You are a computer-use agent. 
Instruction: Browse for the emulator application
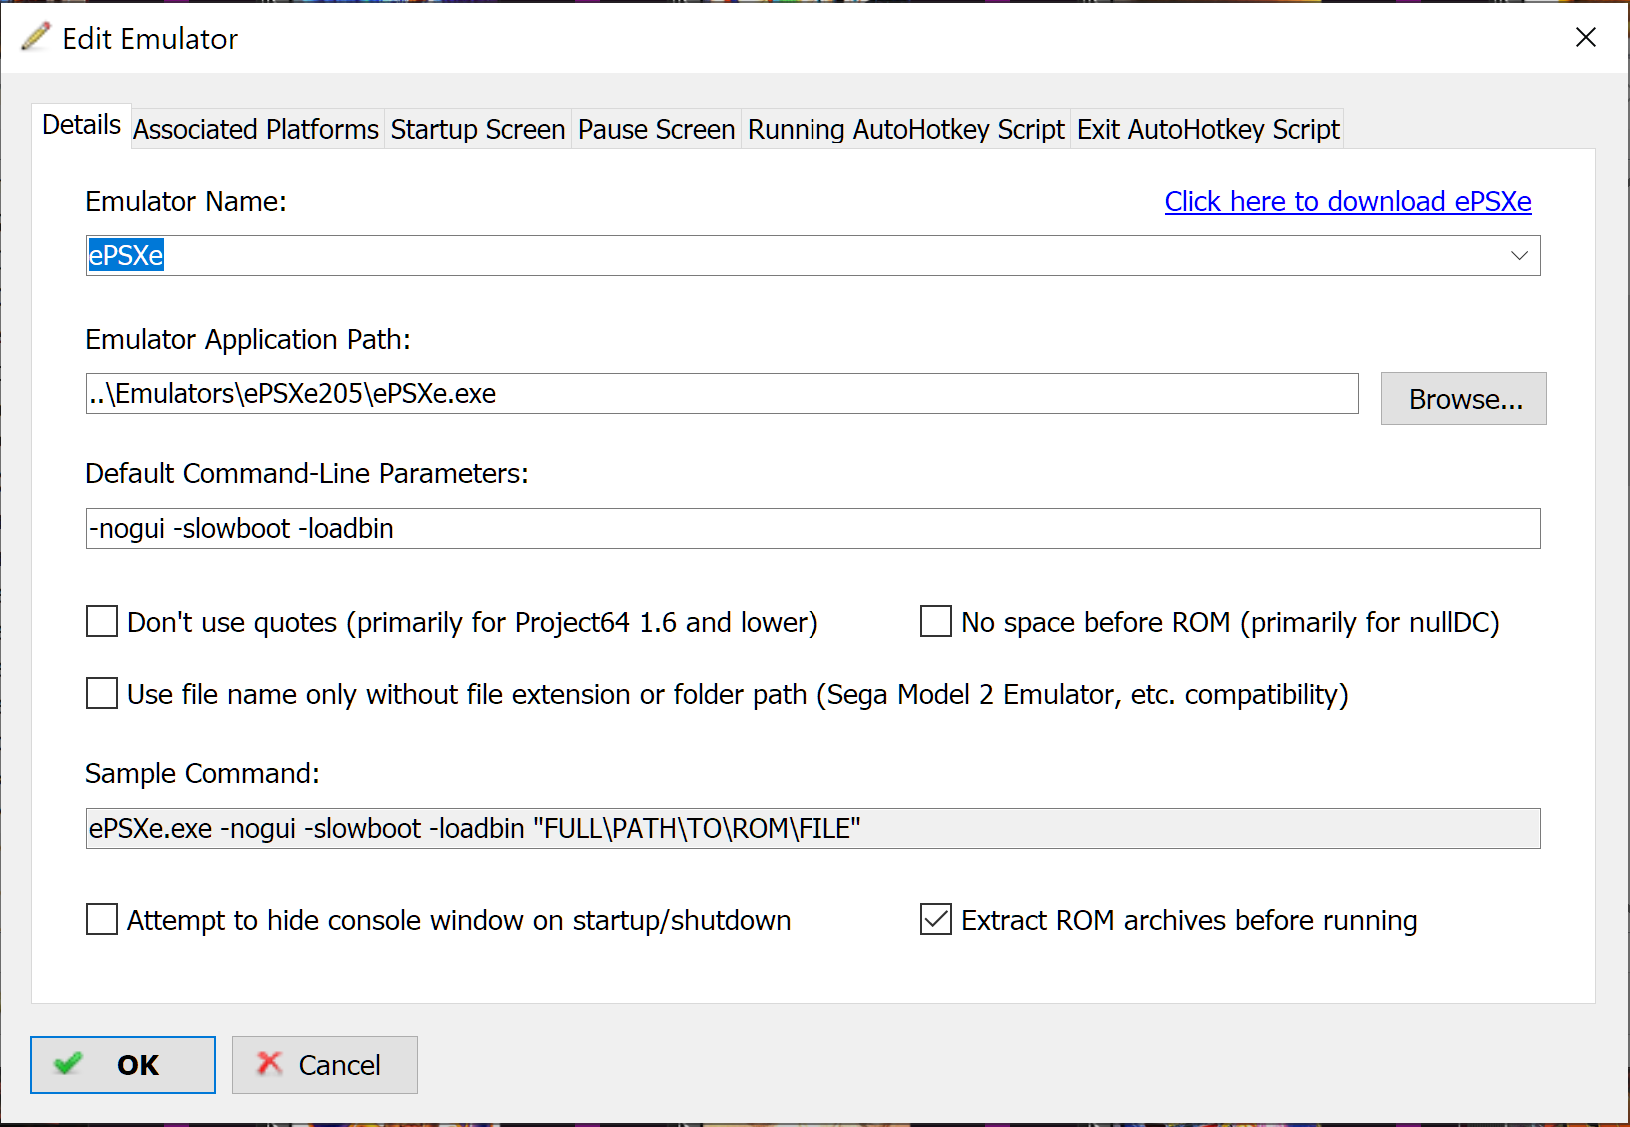(x=1464, y=399)
